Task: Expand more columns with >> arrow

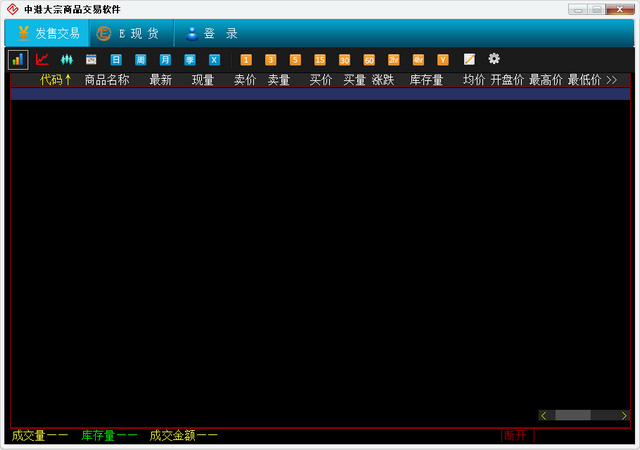Action: pos(611,80)
